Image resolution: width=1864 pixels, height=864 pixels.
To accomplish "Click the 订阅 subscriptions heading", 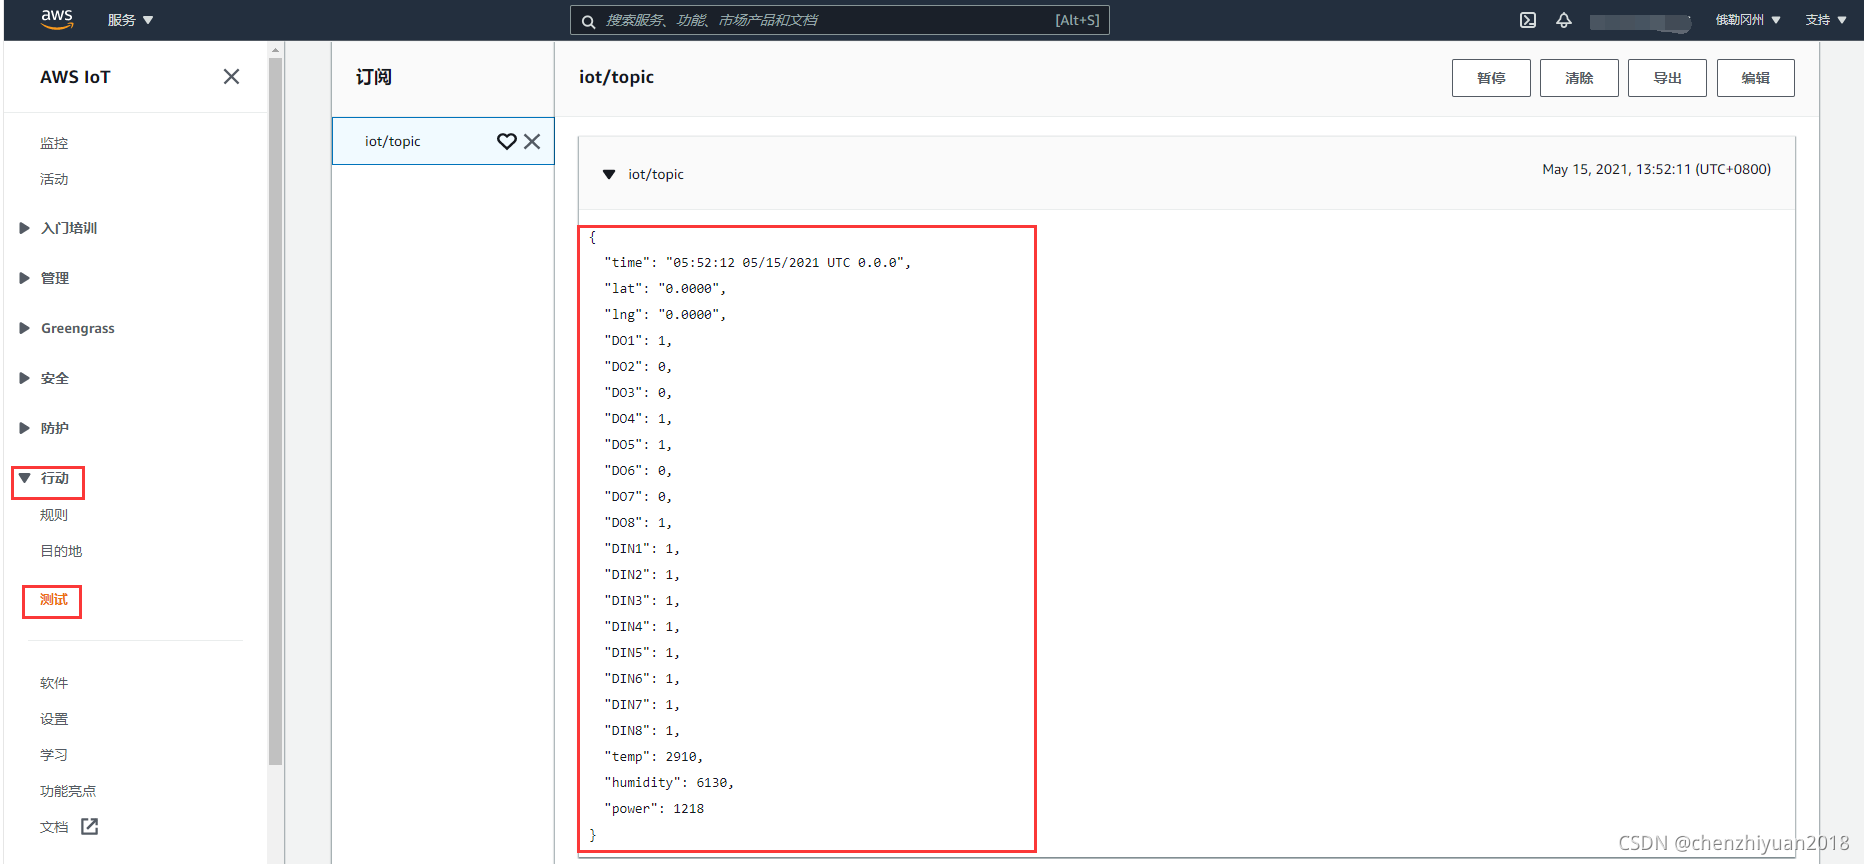I will (374, 77).
